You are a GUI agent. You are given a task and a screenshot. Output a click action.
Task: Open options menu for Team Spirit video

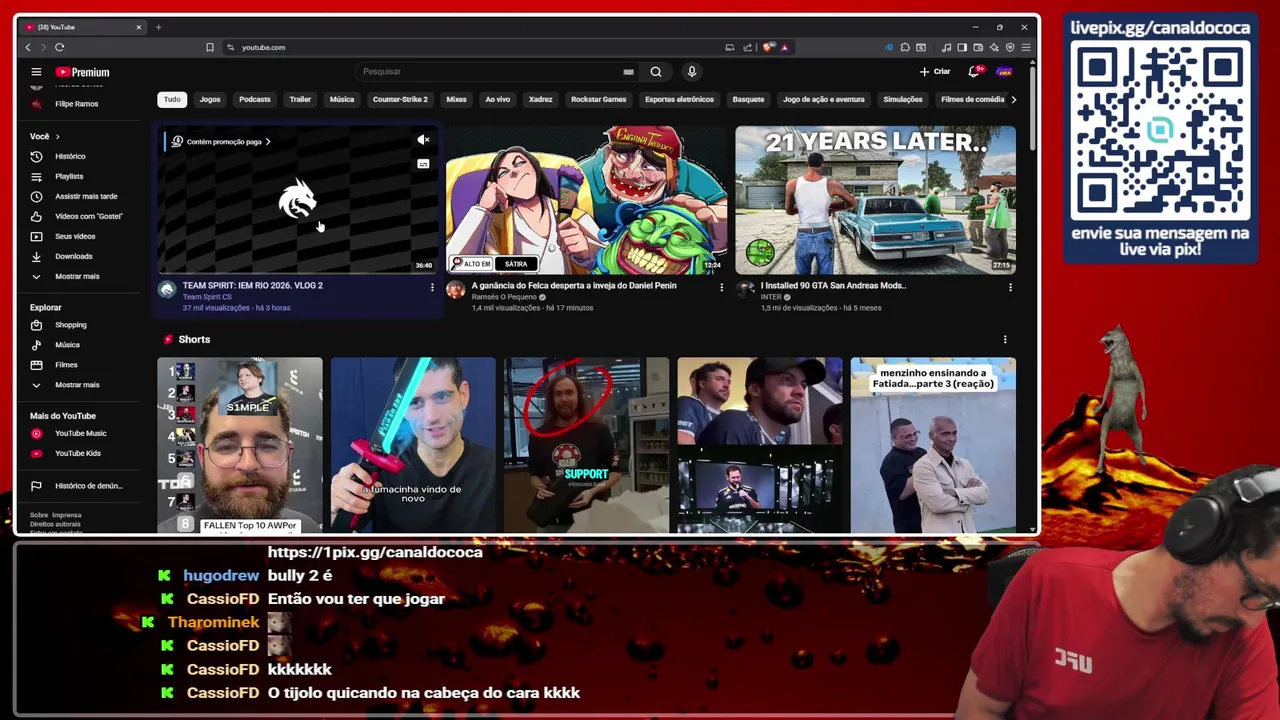(432, 287)
